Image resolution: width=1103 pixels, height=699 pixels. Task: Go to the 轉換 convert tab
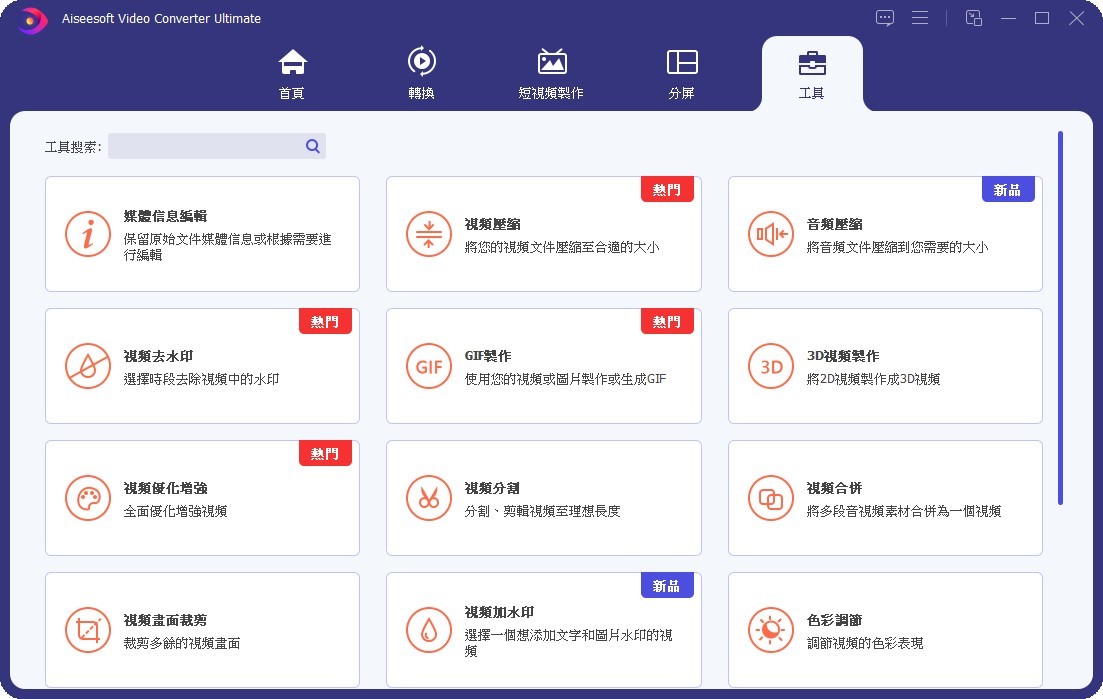(421, 74)
